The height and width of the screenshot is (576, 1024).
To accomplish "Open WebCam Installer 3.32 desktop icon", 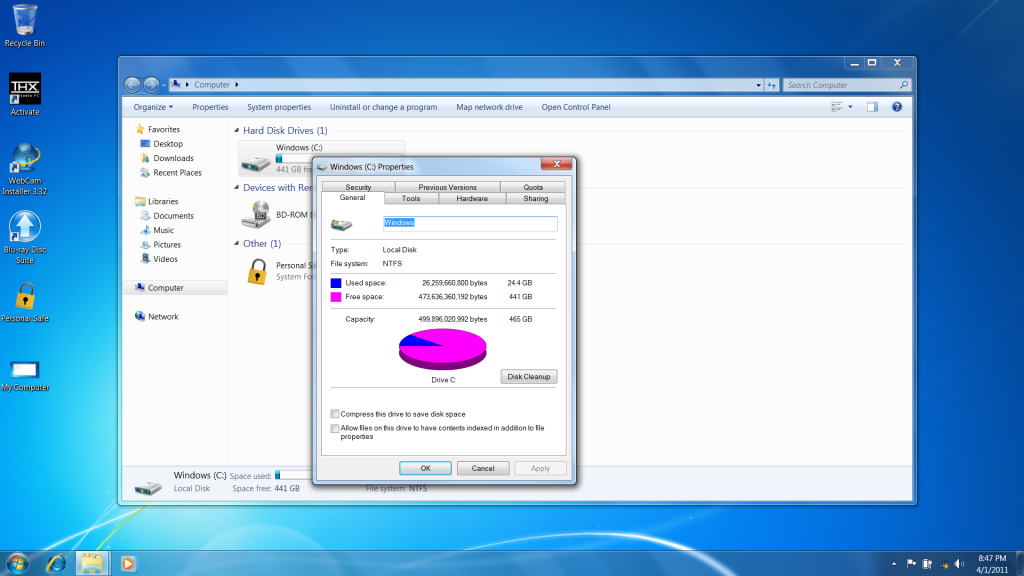I will [25, 170].
